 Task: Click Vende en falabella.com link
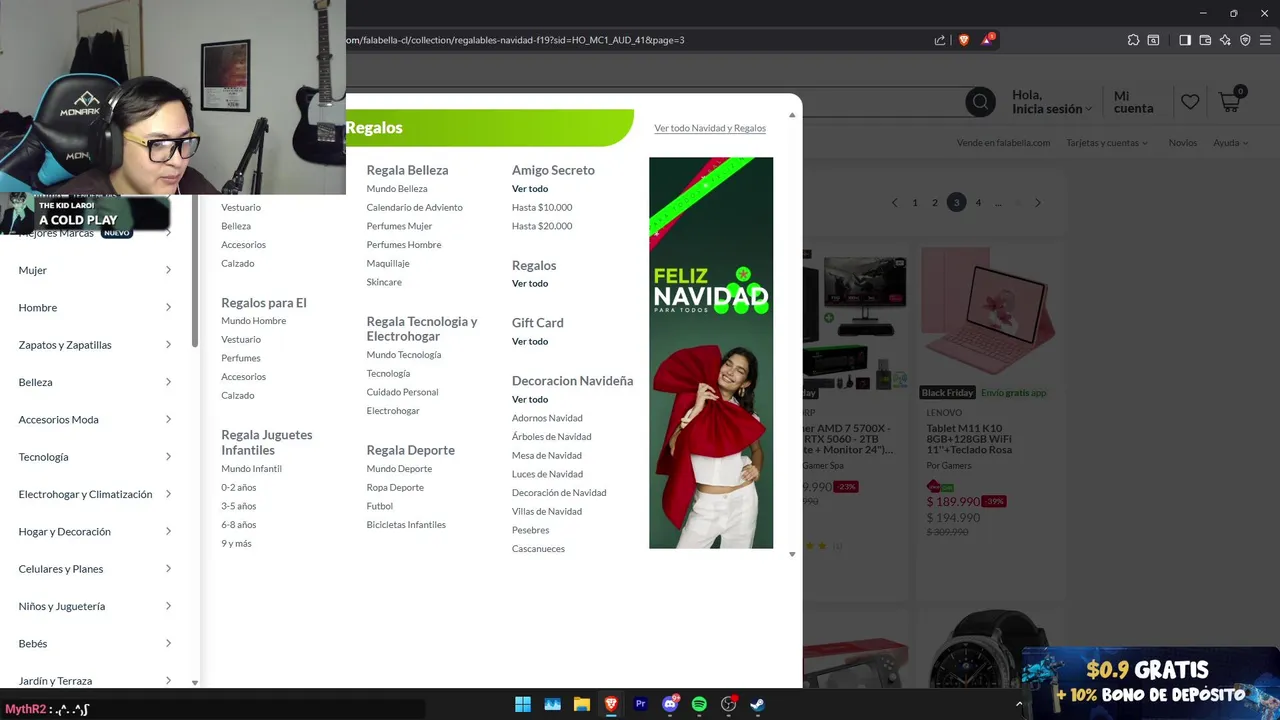point(1003,143)
